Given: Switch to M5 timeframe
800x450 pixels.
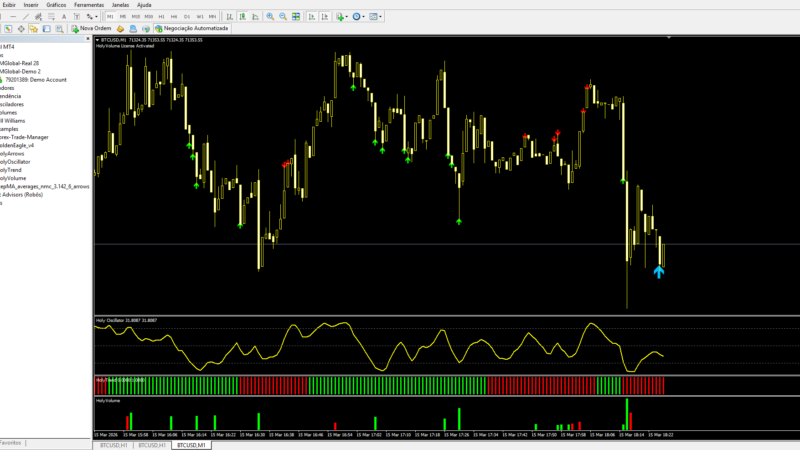Looking at the screenshot, I should point(123,16).
